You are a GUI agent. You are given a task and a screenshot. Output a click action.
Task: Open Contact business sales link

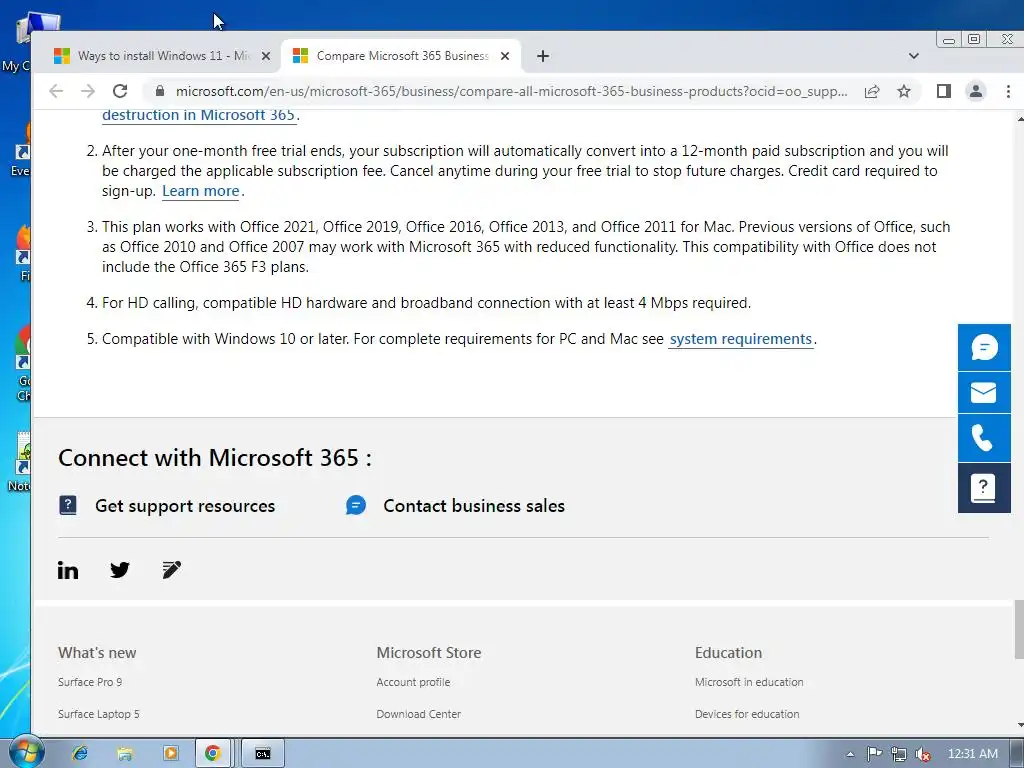[474, 506]
